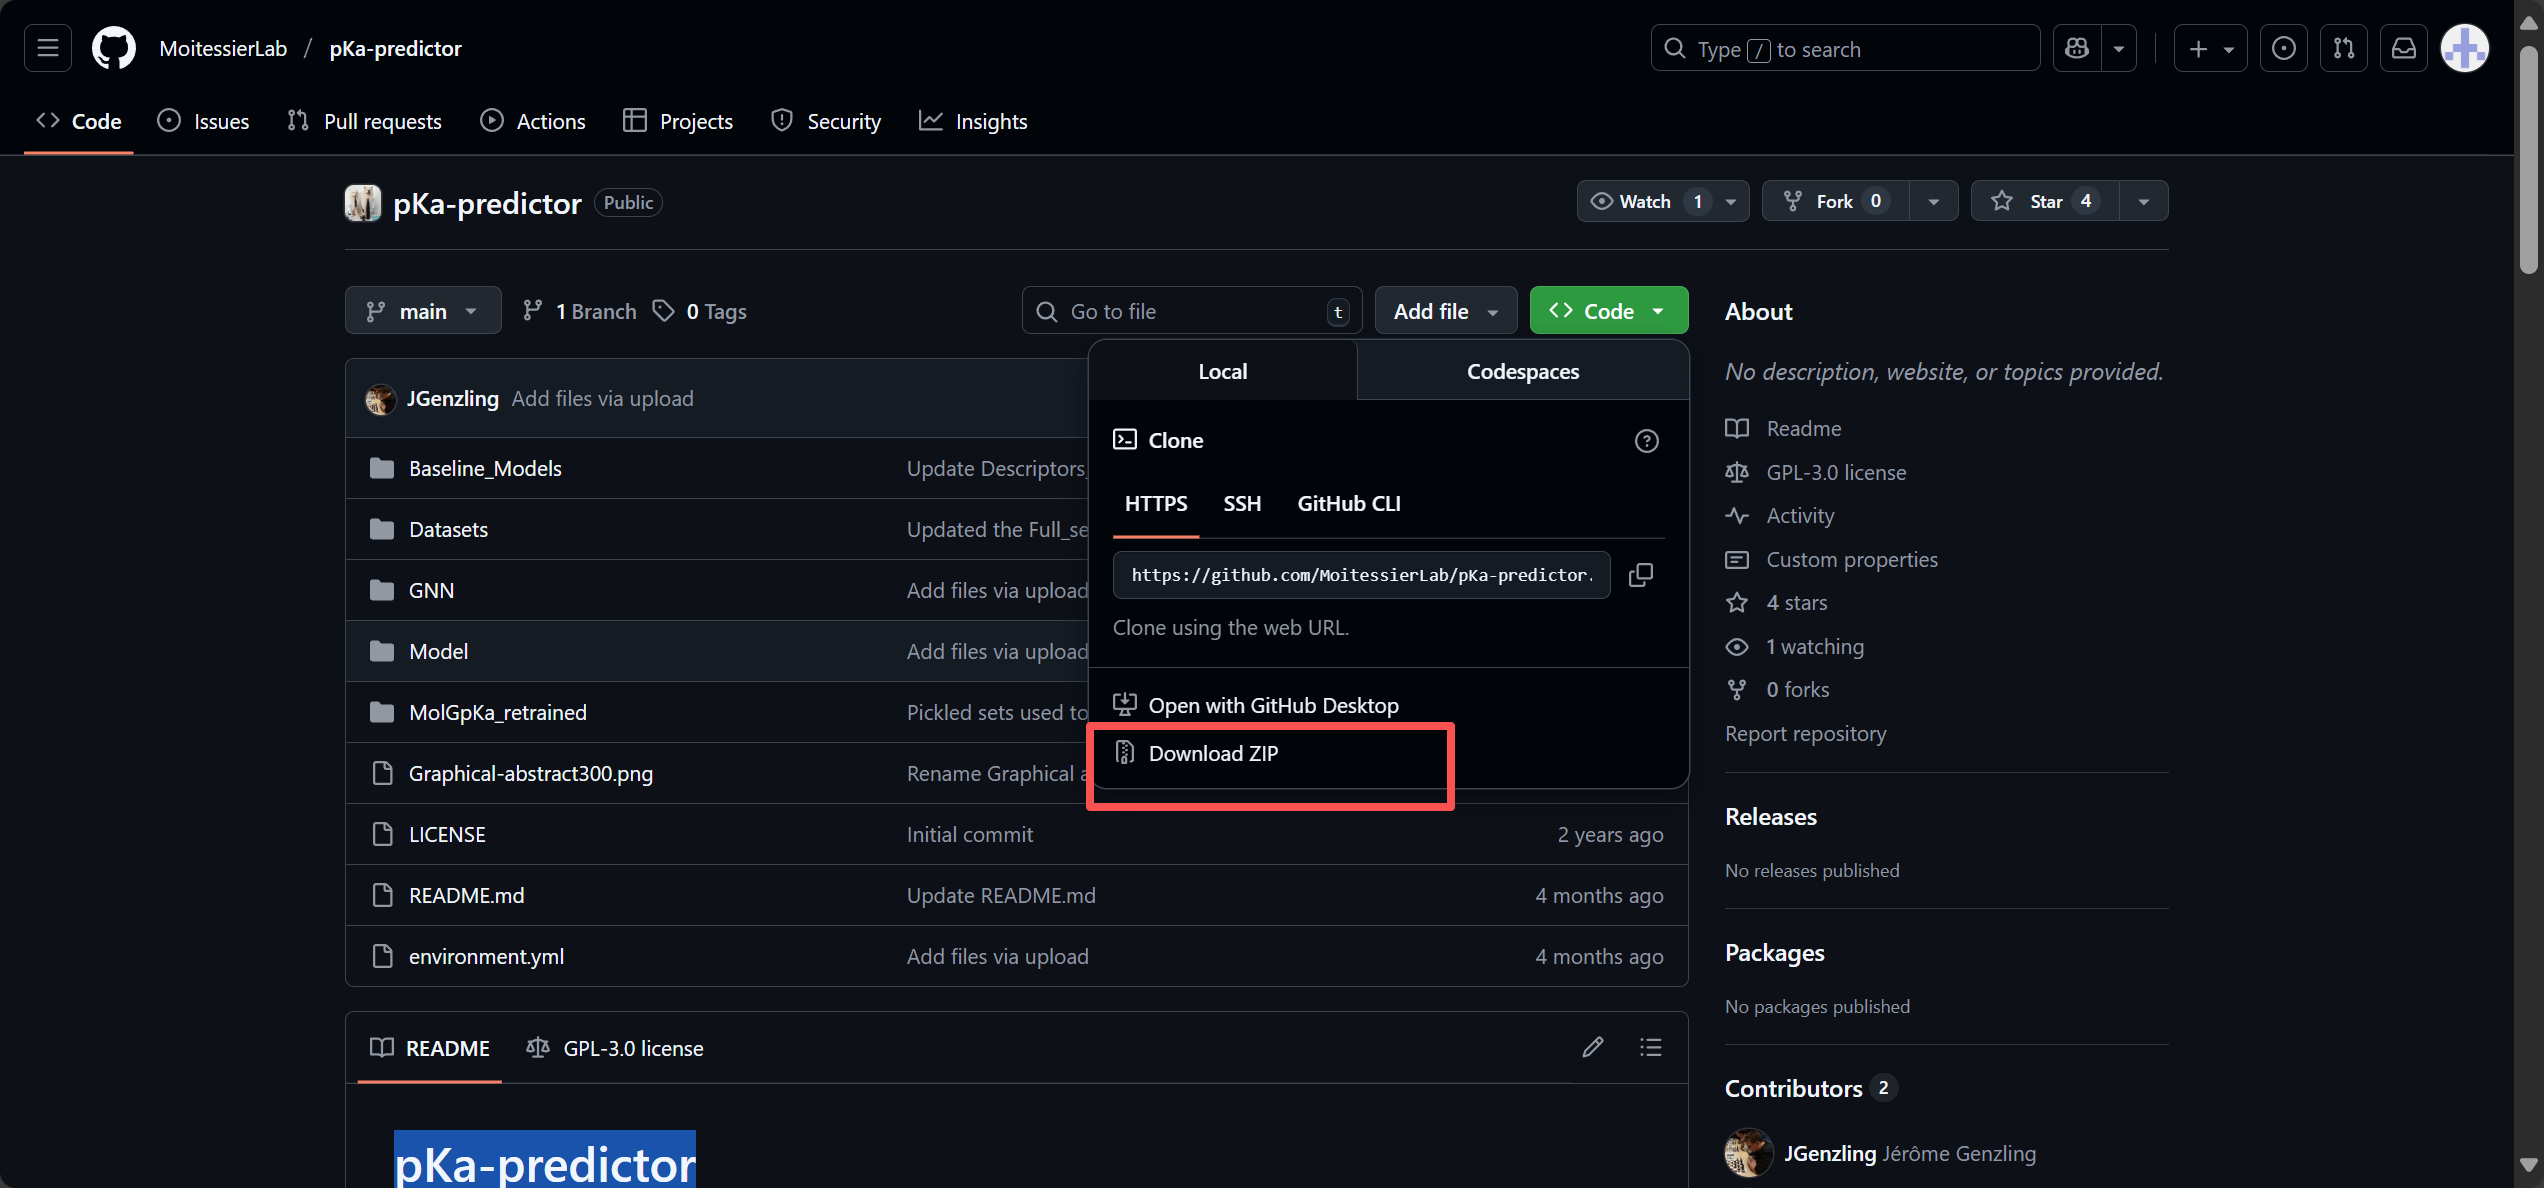Open the pull requests icon in the header

(2344, 48)
